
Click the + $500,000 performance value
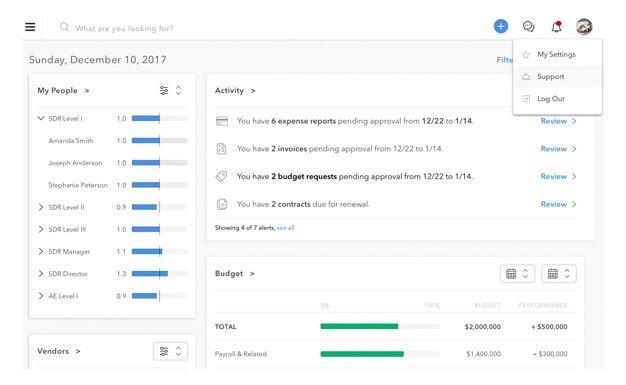pyautogui.click(x=549, y=327)
